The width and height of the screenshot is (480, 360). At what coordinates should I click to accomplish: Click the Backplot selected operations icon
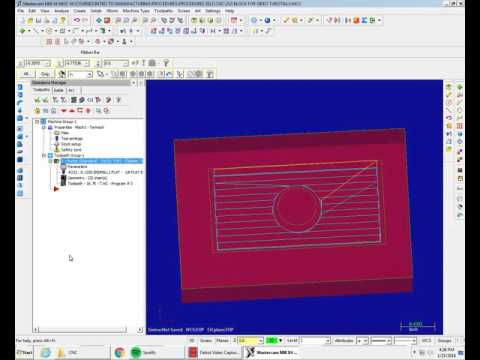(74, 100)
